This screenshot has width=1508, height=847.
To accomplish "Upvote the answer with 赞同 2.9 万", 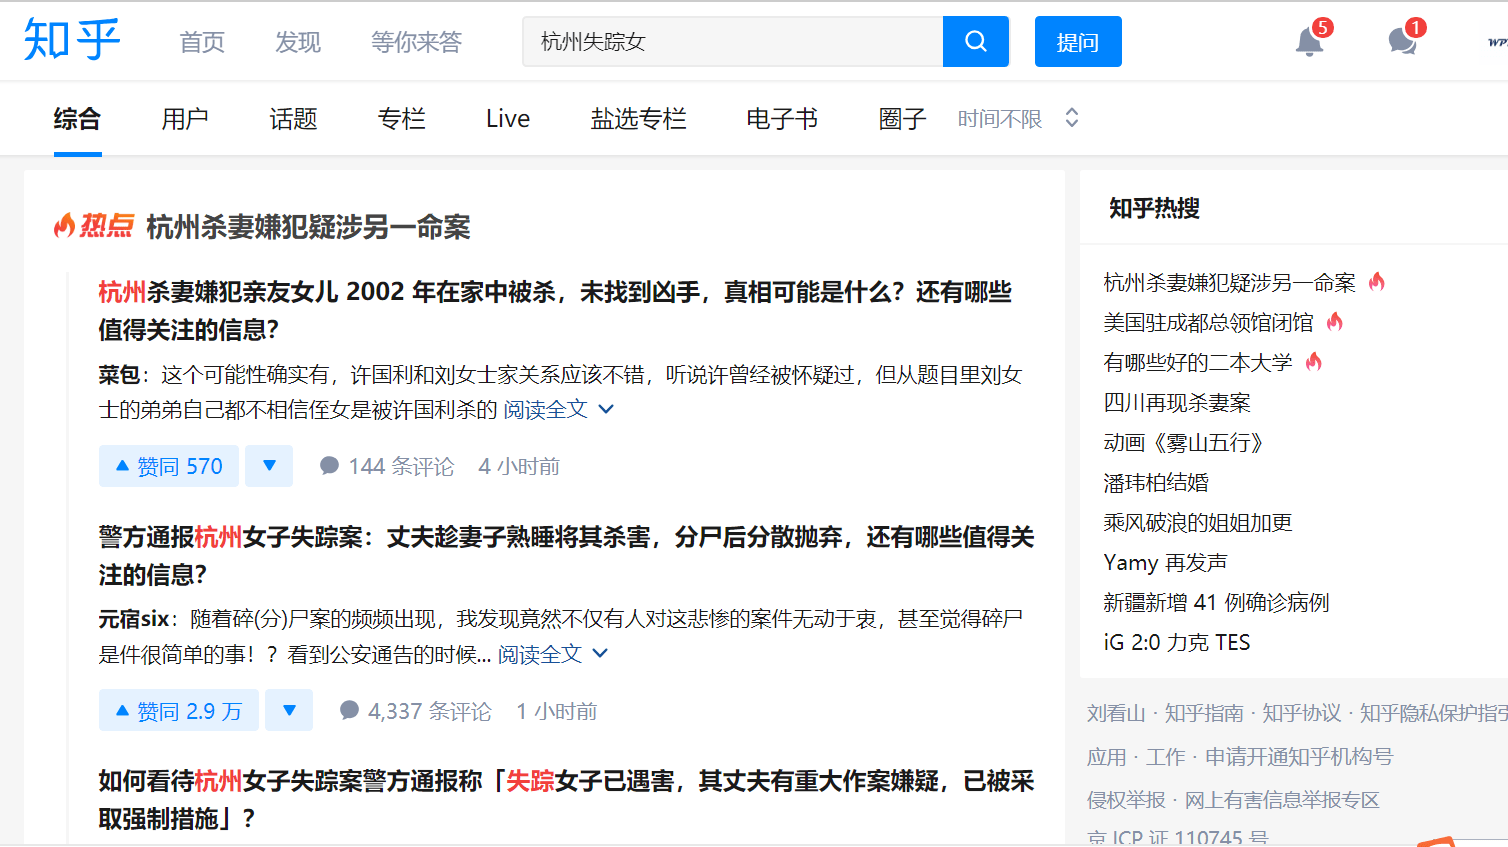I will 179,711.
